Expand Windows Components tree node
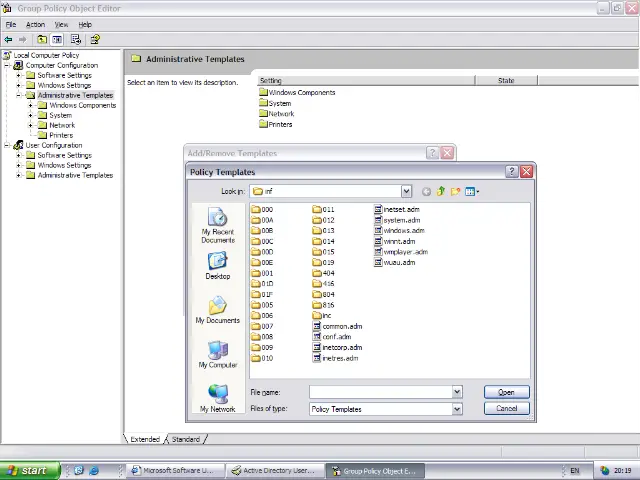This screenshot has height=480, width=640. pos(30,105)
